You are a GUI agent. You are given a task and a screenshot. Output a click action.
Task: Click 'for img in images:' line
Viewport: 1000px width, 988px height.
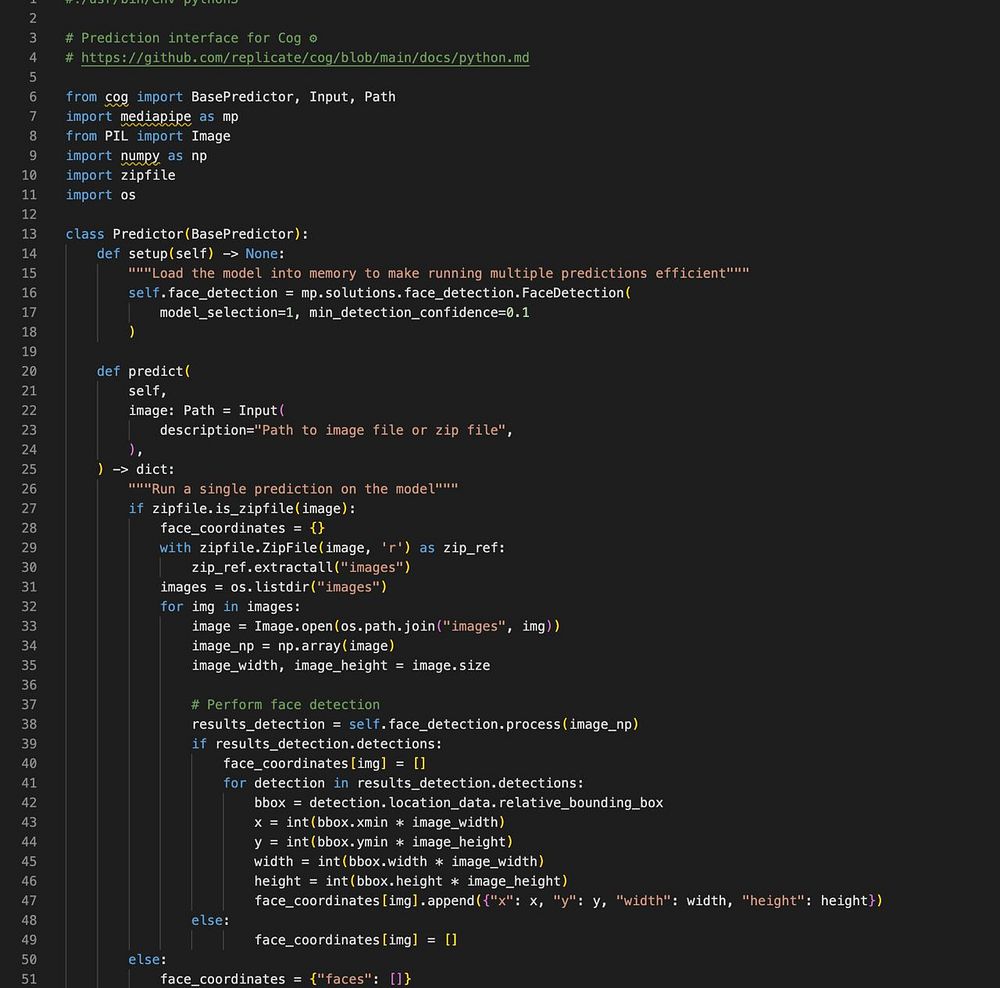230,607
